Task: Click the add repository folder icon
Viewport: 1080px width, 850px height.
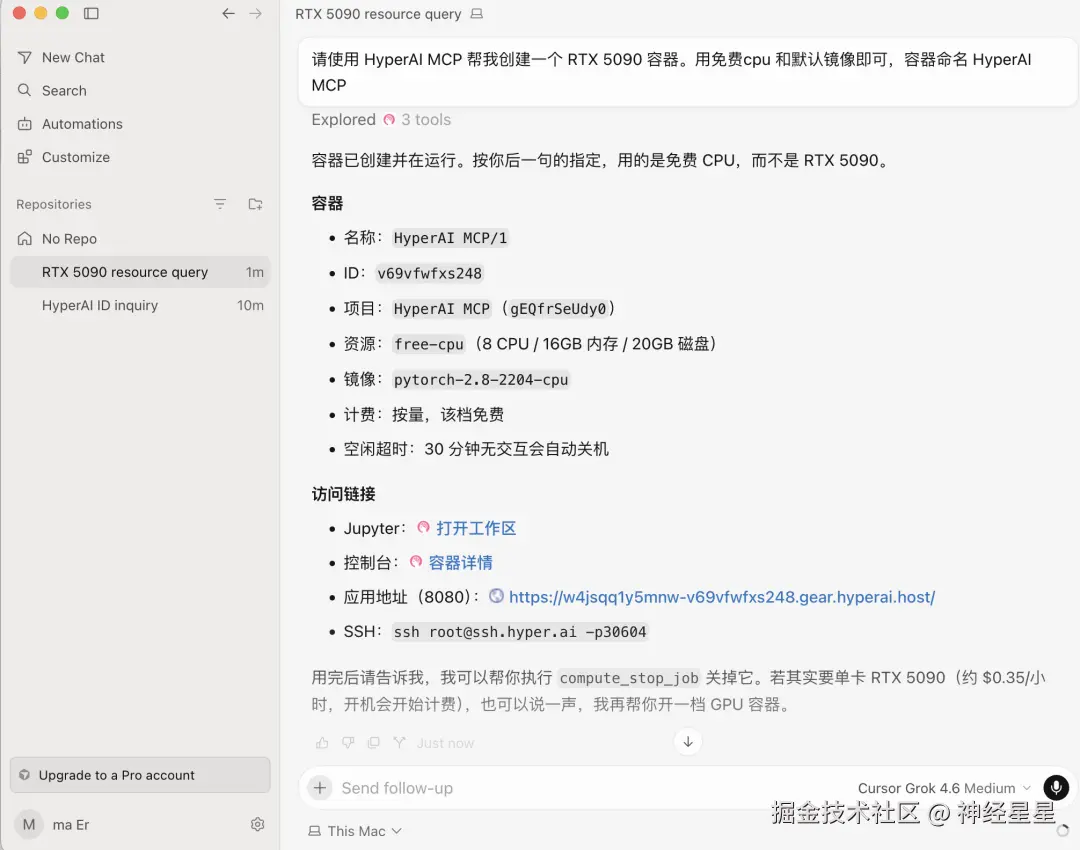Action: pyautogui.click(x=256, y=204)
